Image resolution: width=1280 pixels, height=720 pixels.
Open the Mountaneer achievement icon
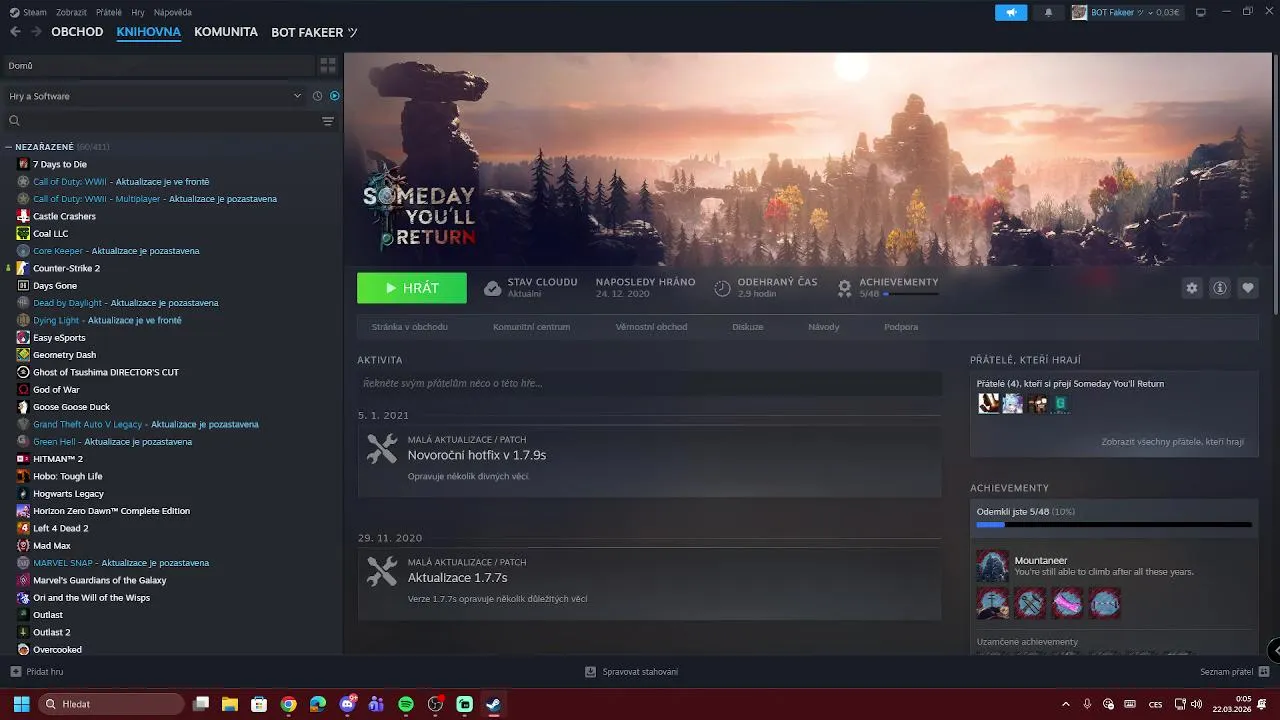point(993,566)
